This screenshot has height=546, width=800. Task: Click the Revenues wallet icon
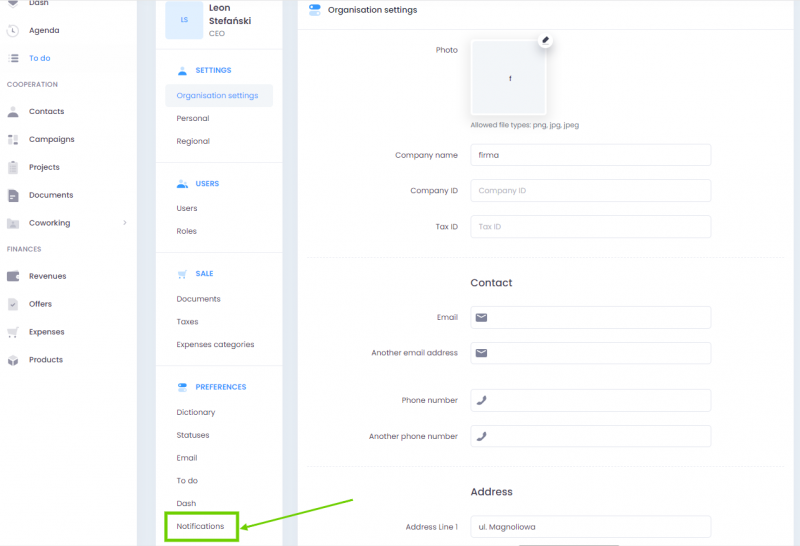13,276
